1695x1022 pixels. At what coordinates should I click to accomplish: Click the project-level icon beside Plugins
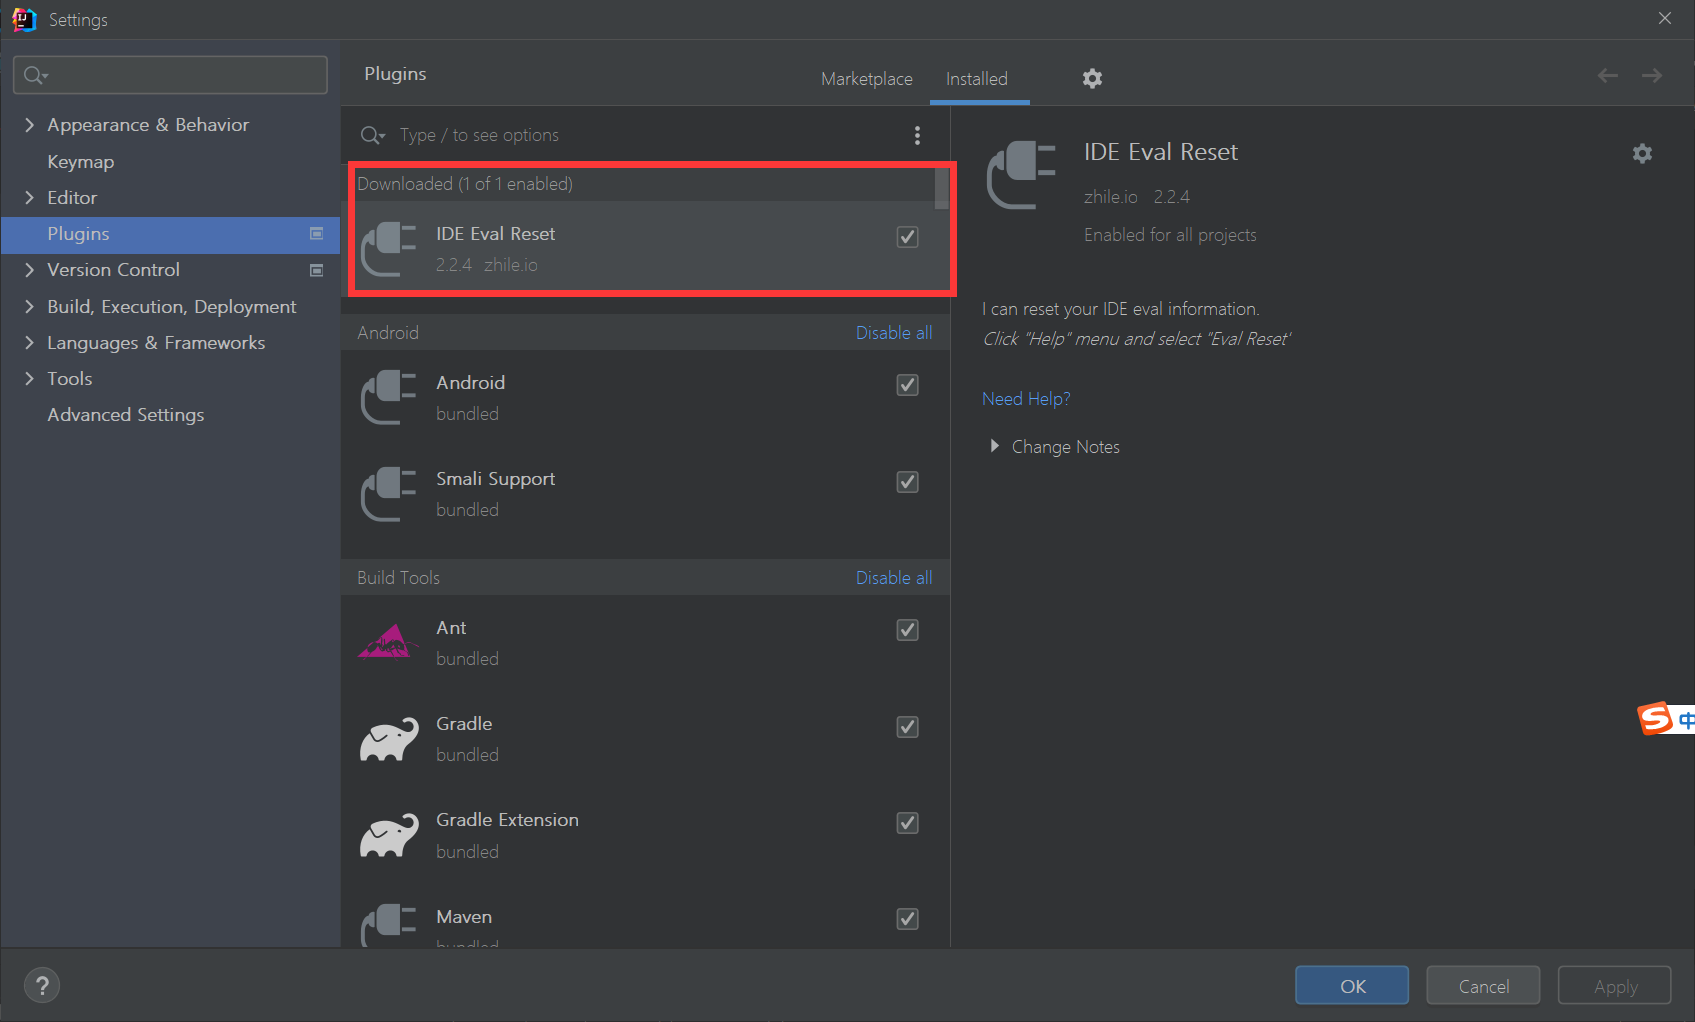(317, 234)
